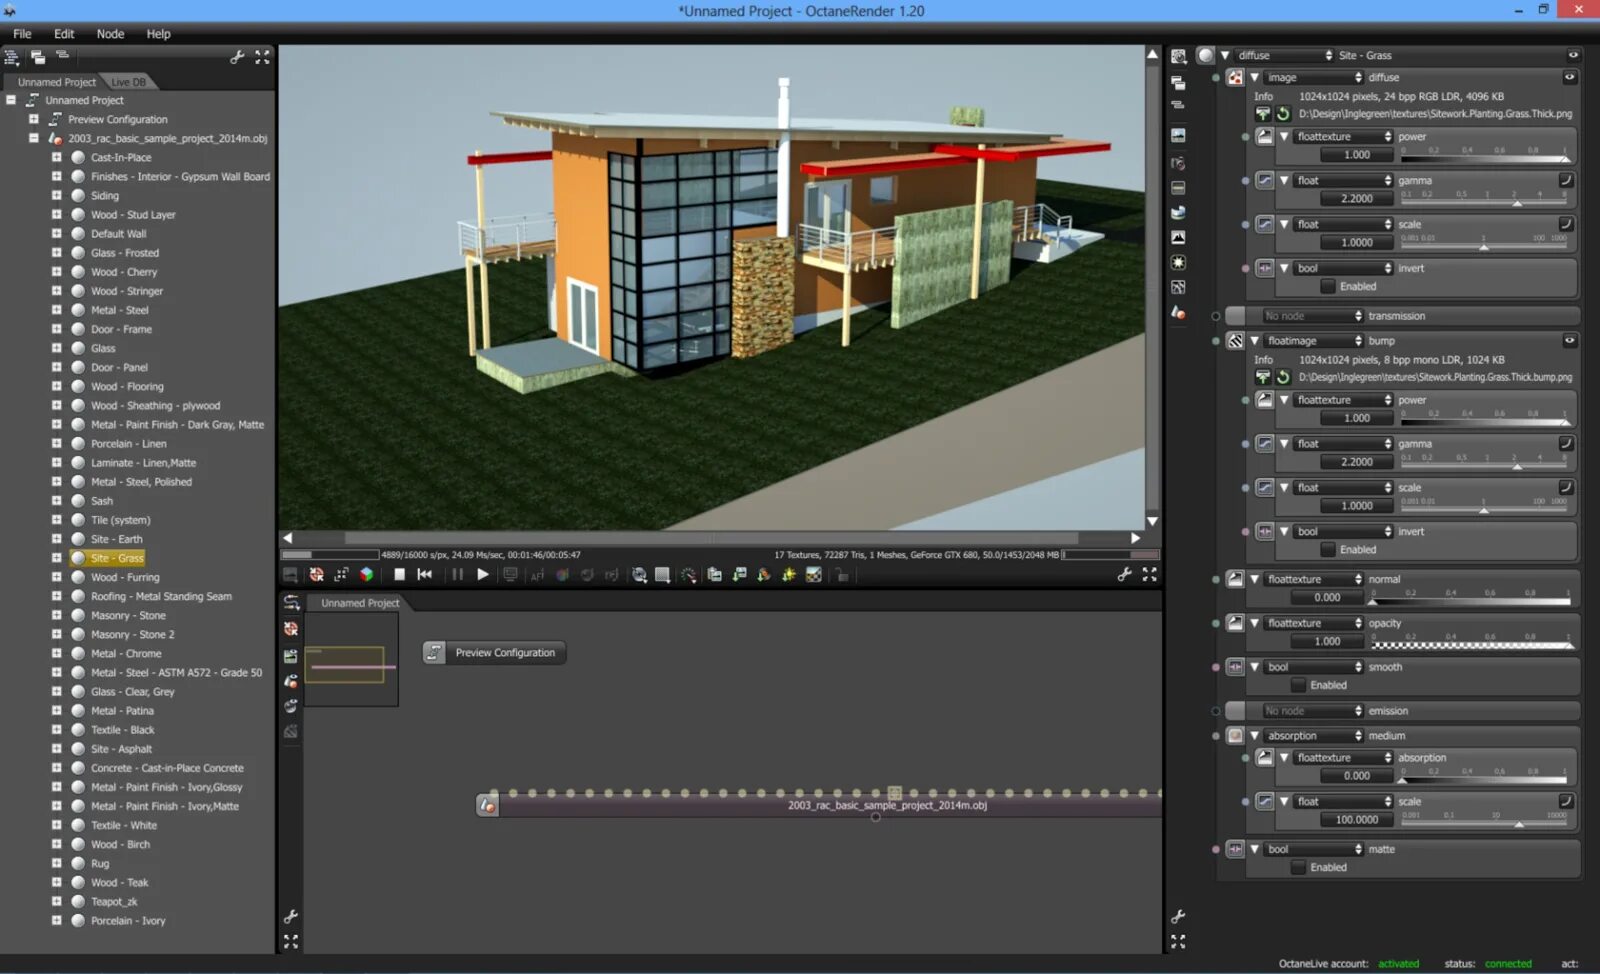
Task: Open the camera settings icon in right sidebar
Action: pos(1179,163)
